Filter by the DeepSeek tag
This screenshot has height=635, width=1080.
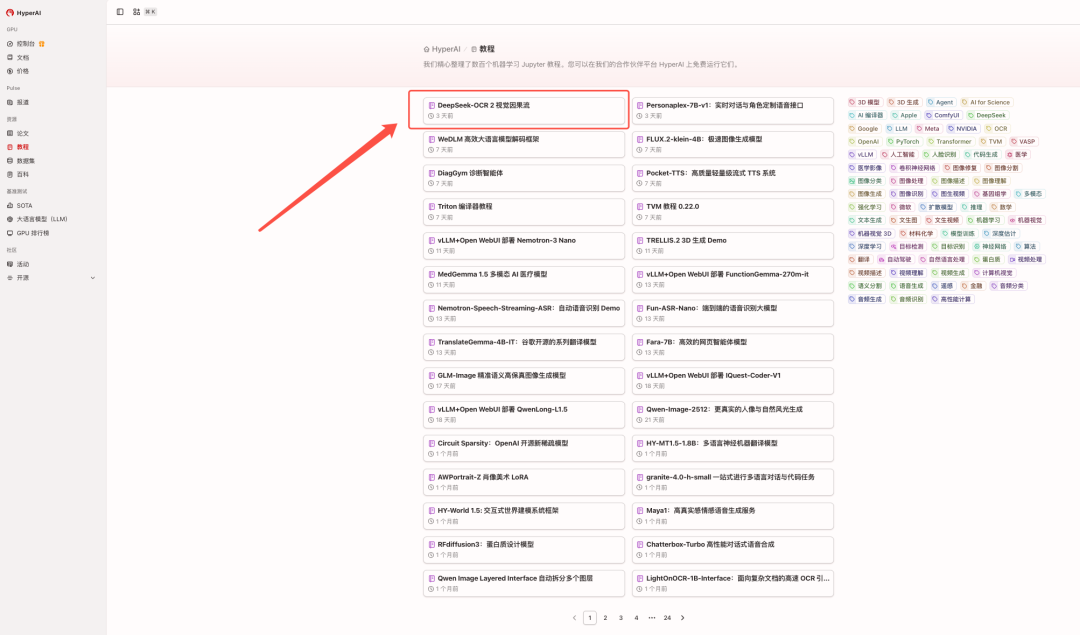[987, 115]
